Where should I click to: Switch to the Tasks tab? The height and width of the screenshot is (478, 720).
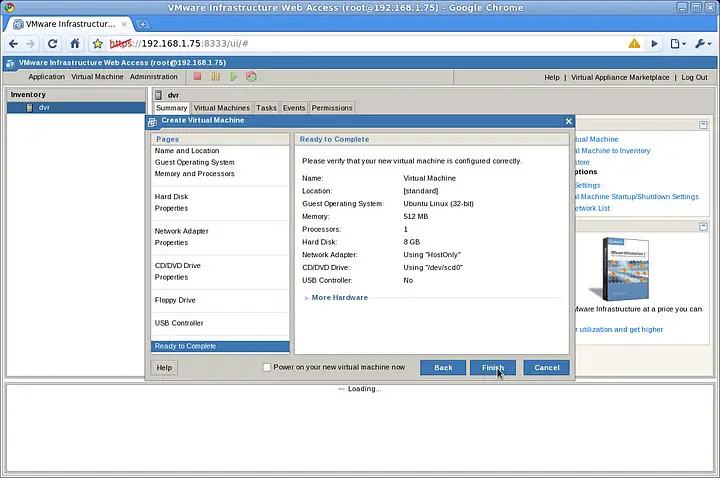click(x=266, y=108)
